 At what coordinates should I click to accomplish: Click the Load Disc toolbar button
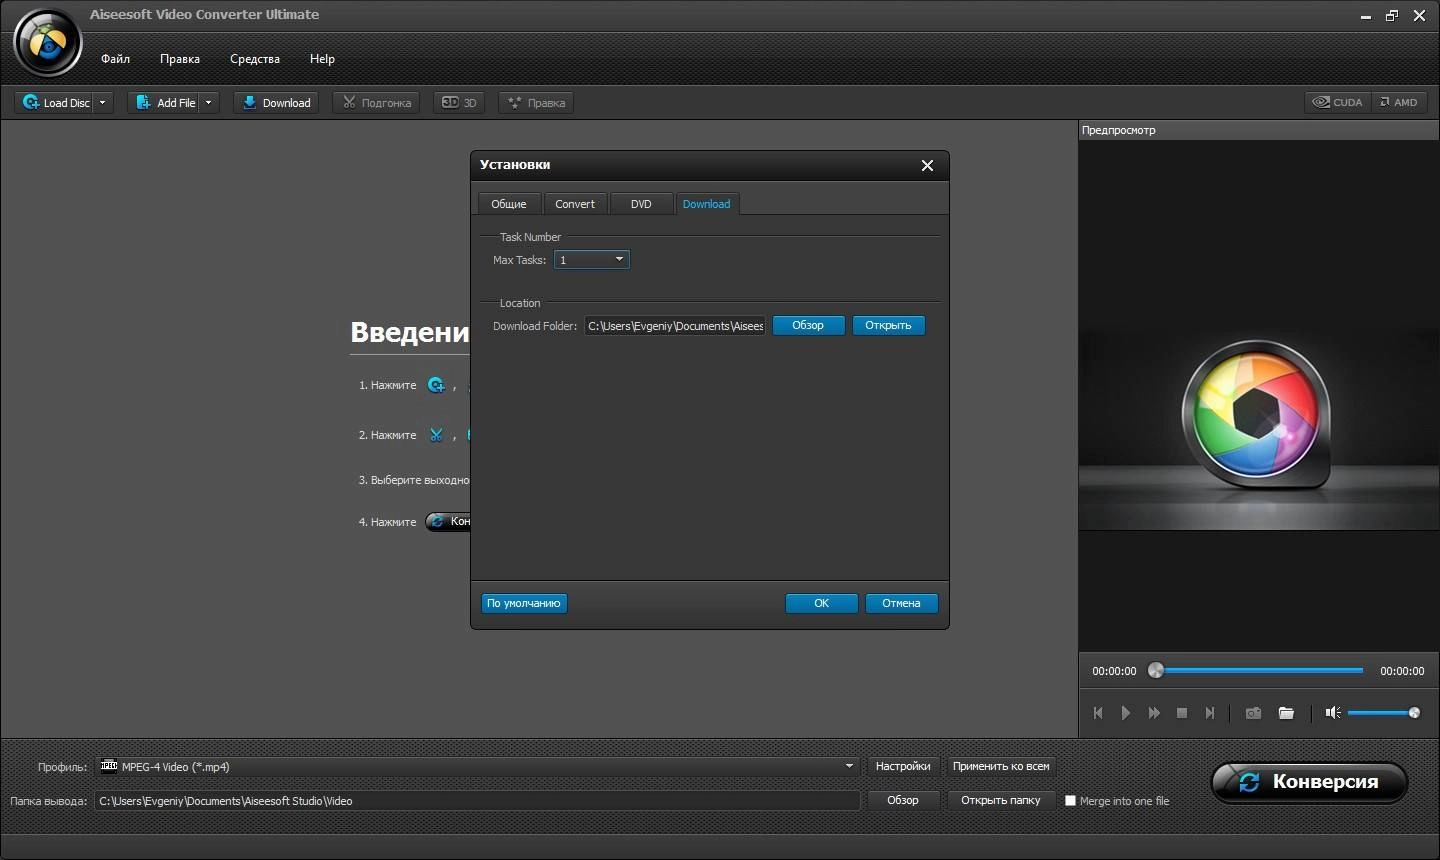pos(56,102)
